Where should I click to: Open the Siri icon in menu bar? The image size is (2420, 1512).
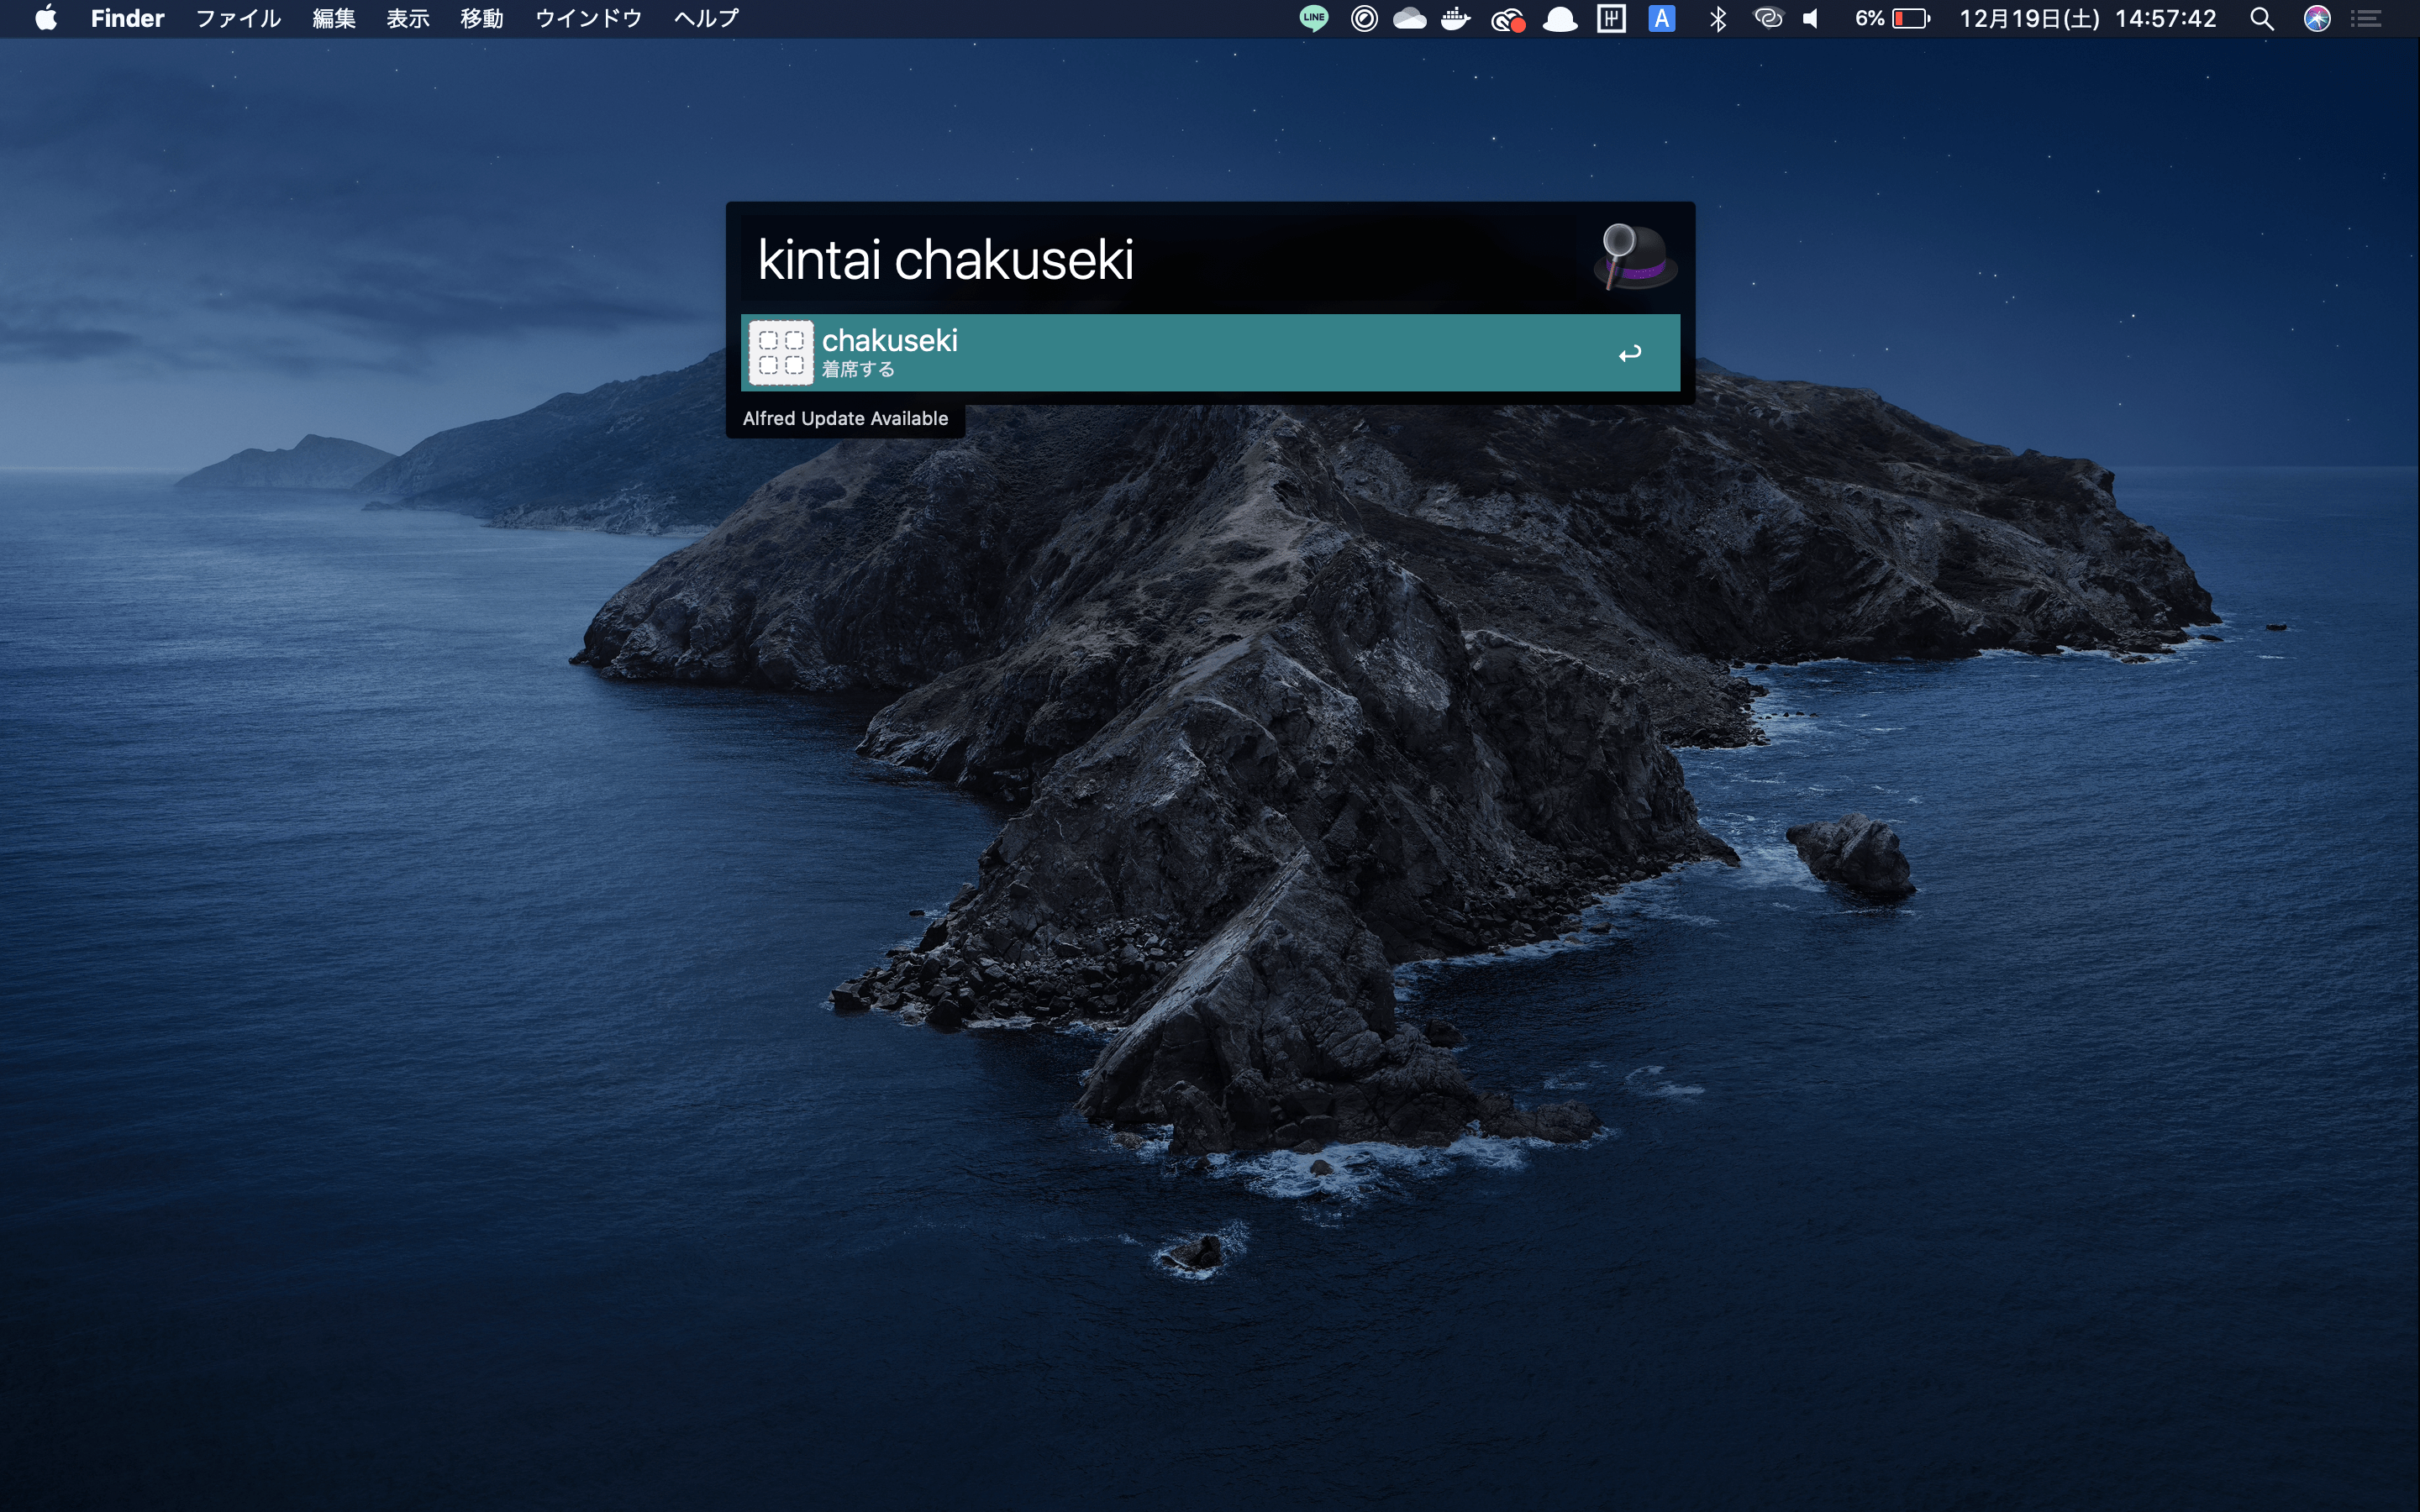pyautogui.click(x=2317, y=18)
